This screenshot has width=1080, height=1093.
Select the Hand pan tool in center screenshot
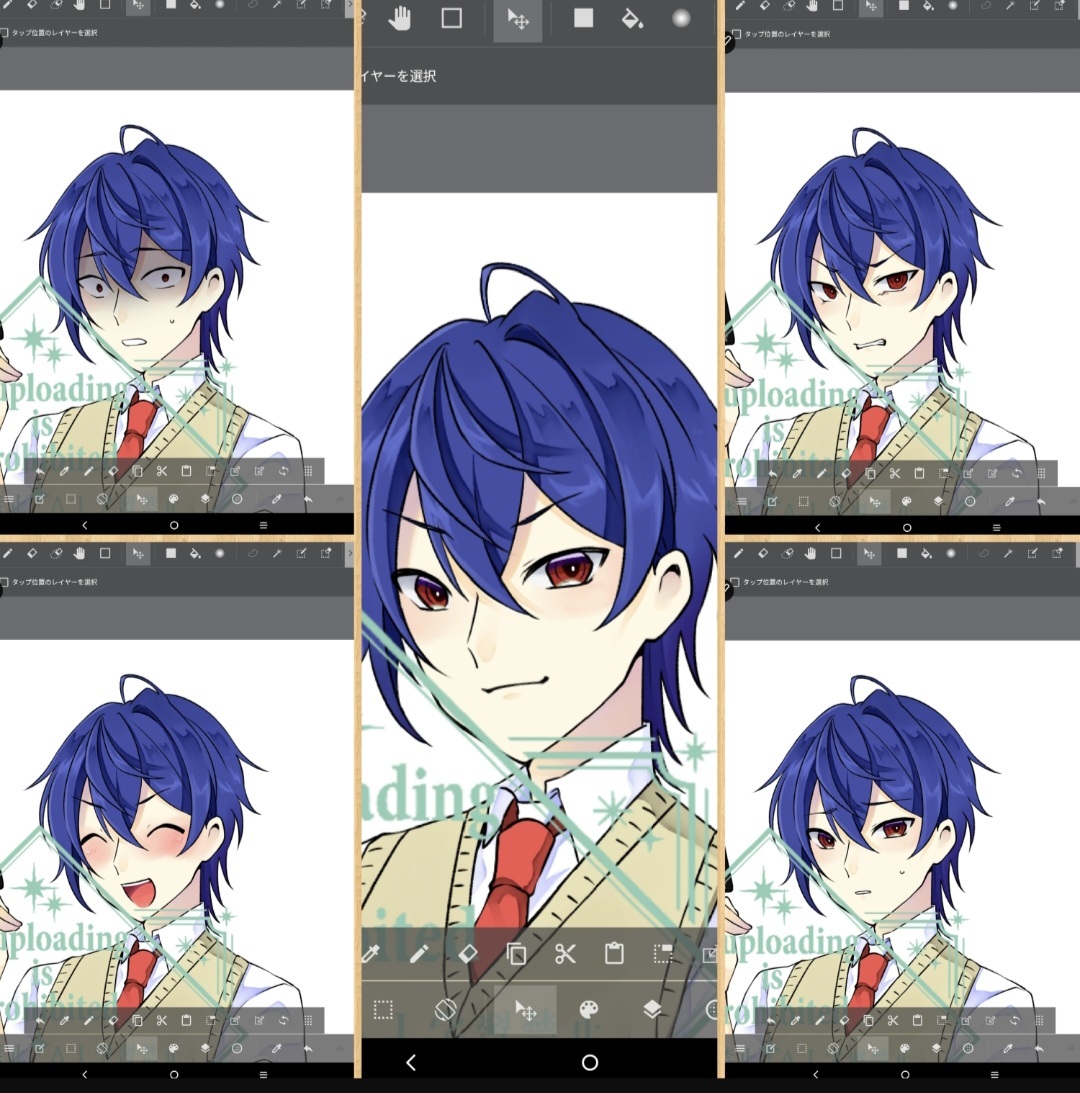pos(400,19)
